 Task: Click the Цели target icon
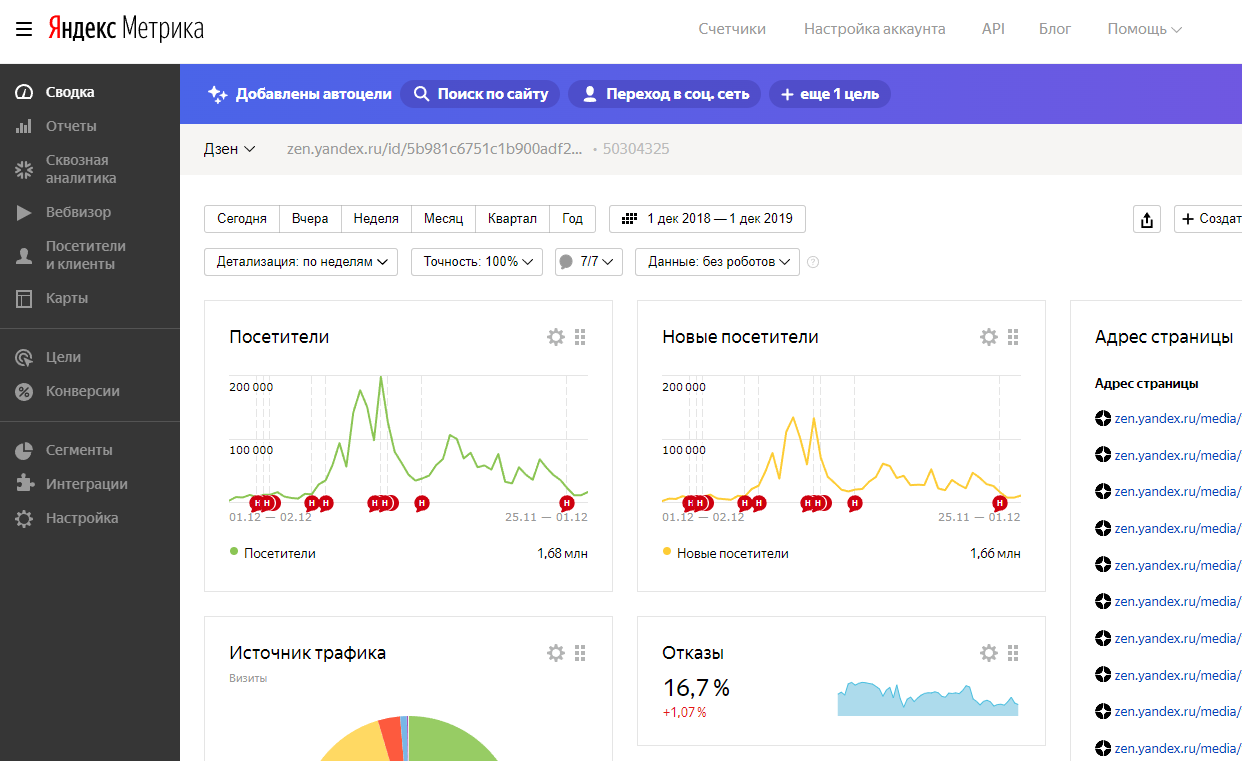[24, 357]
